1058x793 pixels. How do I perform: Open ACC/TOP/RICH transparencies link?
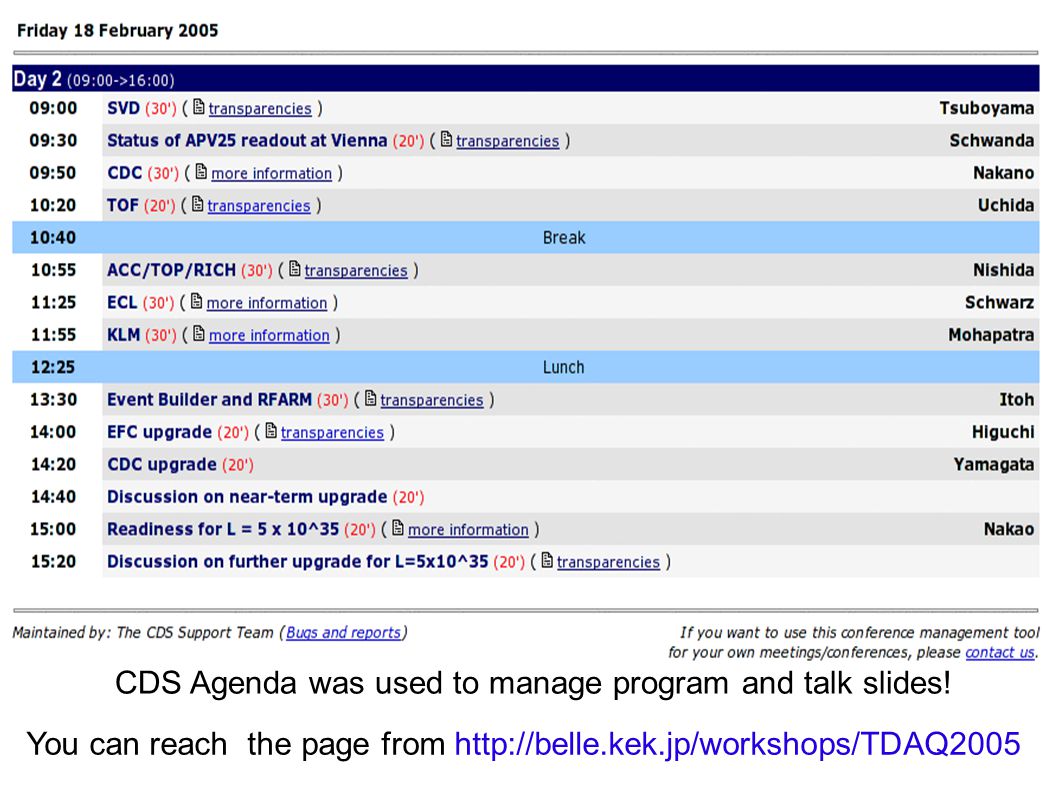tap(356, 271)
